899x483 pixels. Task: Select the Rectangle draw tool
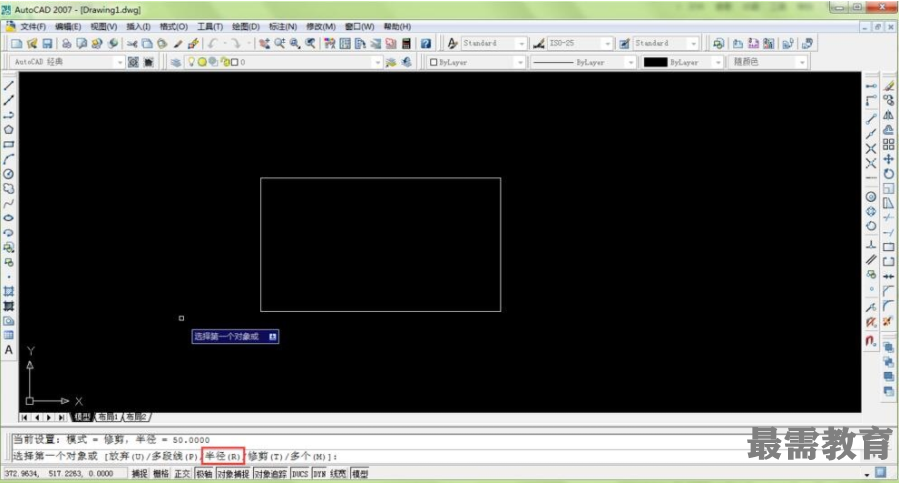[x=9, y=145]
